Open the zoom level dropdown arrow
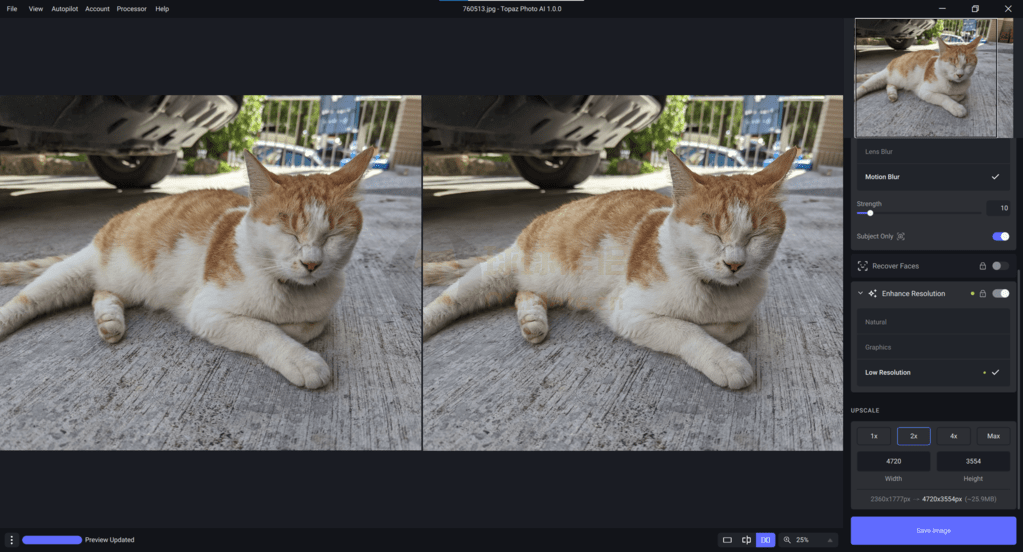Viewport: 1023px width, 552px height. point(829,540)
